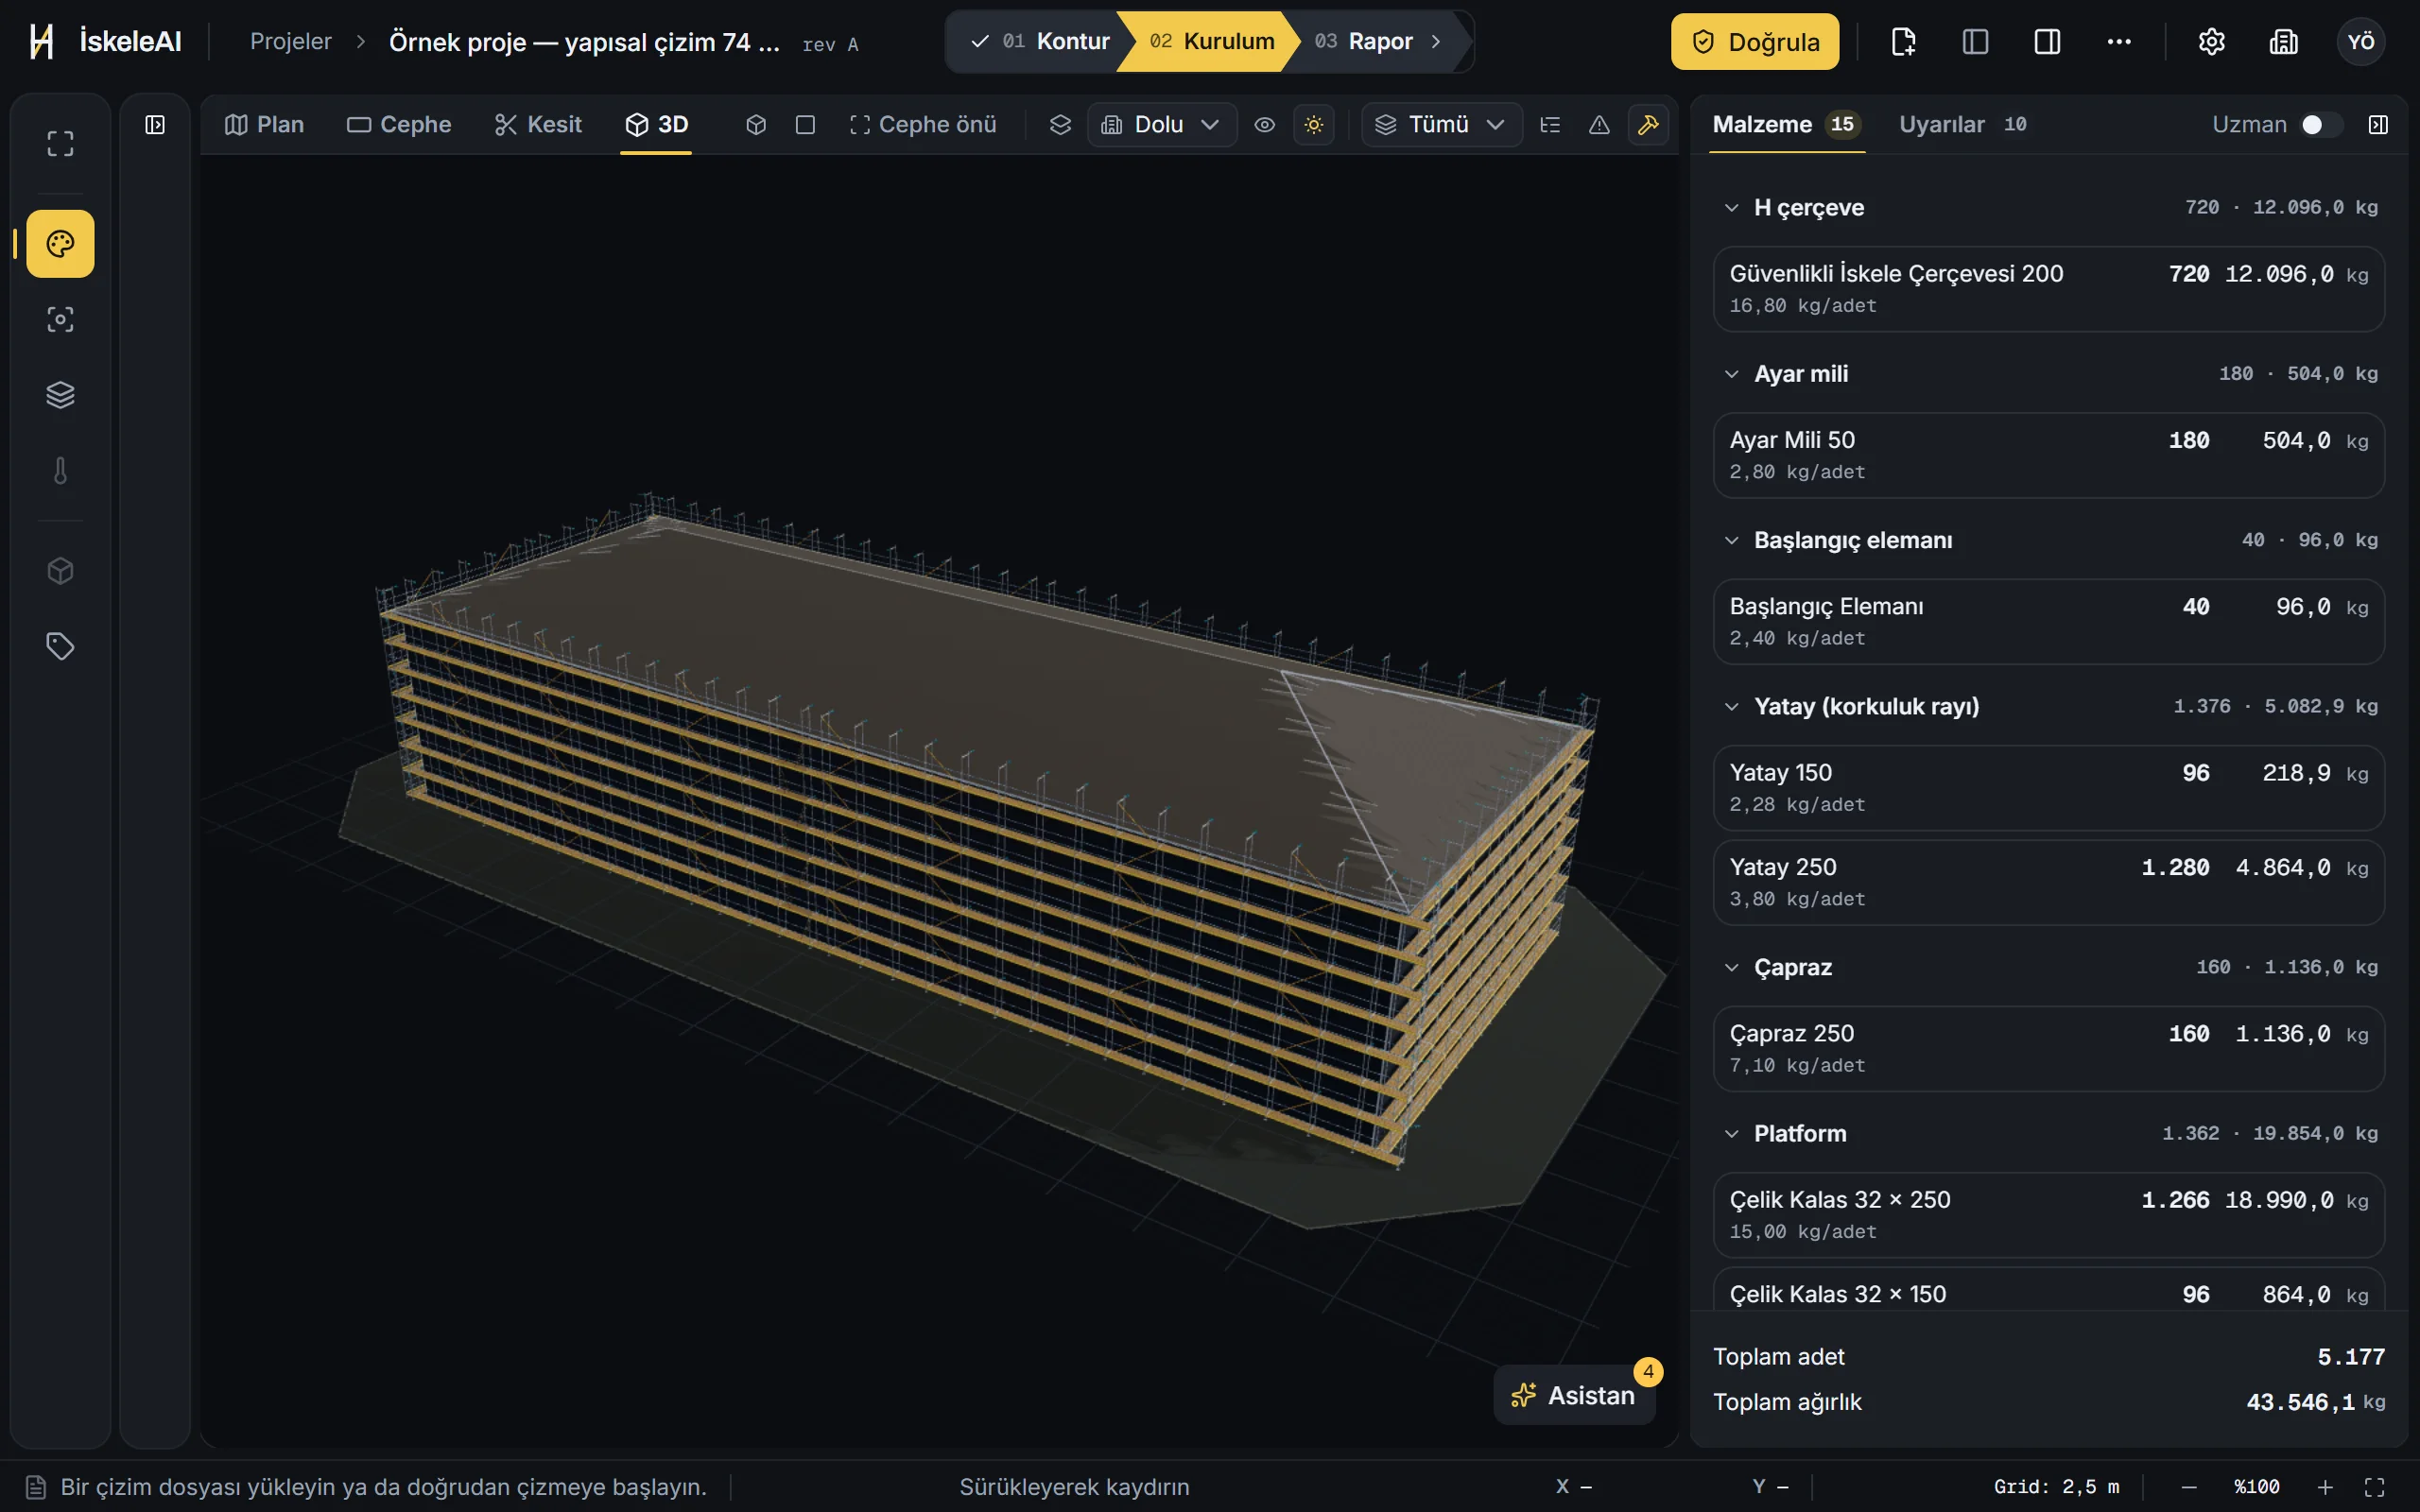Open the Uyarılar tab

1963,125
